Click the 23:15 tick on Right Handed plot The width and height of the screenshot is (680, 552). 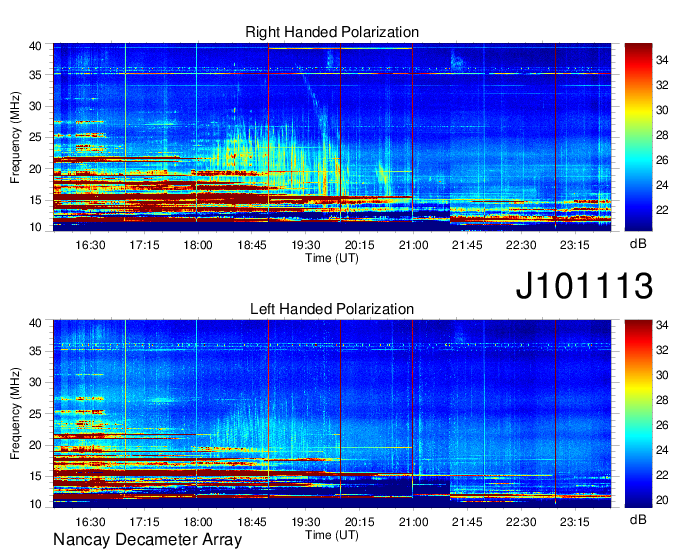pos(575,245)
